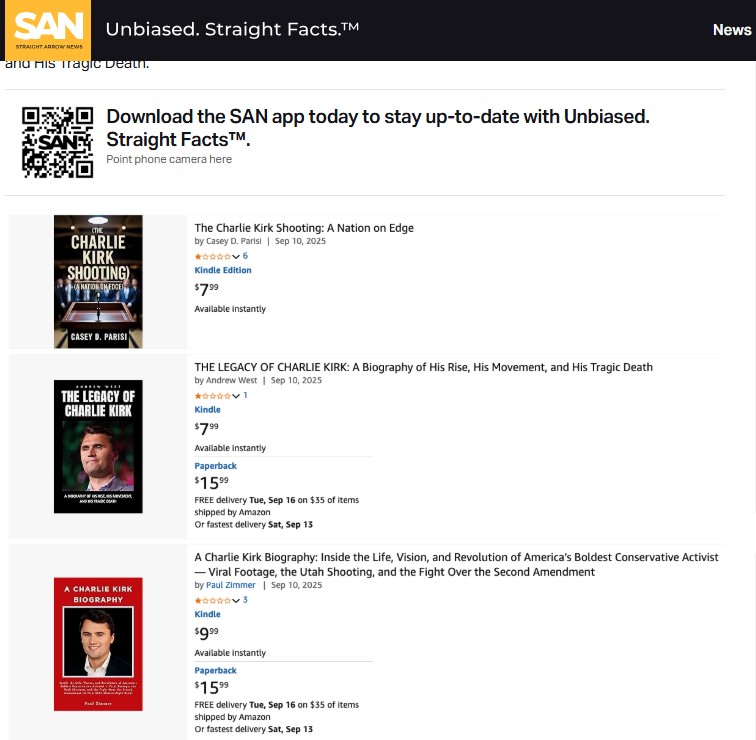The height and width of the screenshot is (740, 756).
Task: Expand rating dropdown for The Legacy of Charlie Kirk
Action: 236,396
